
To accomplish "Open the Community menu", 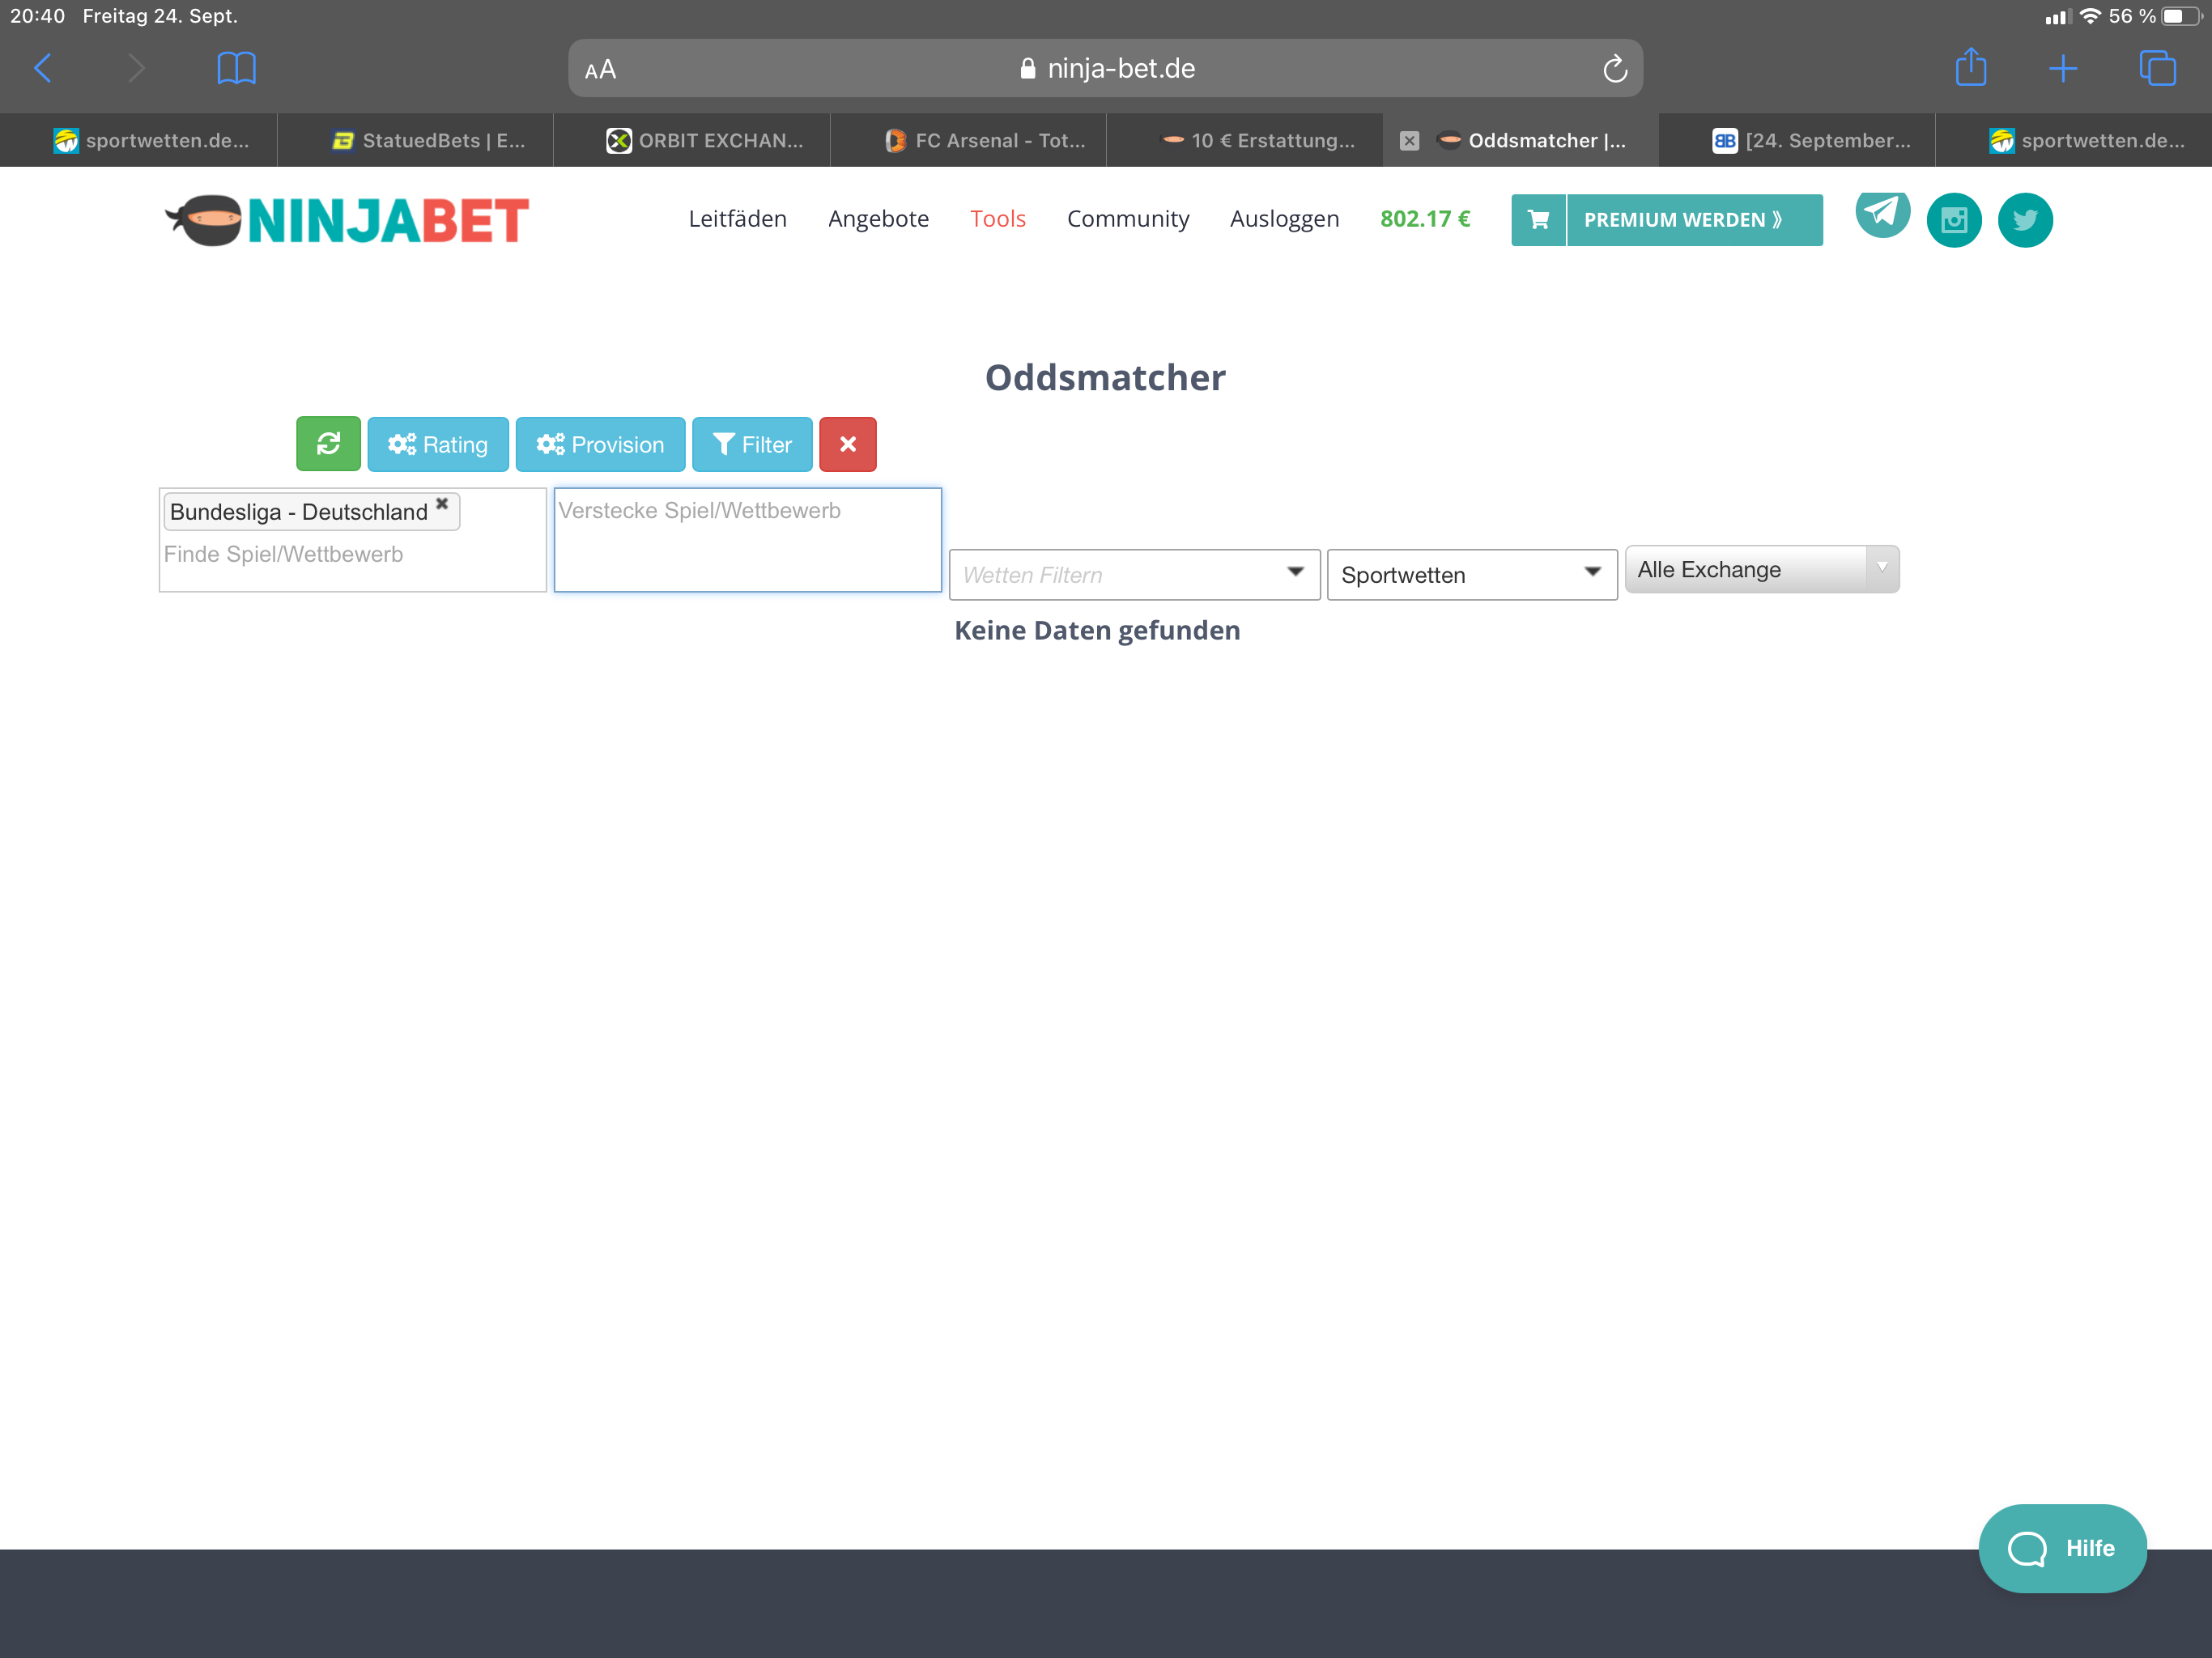I will 1128,219.
